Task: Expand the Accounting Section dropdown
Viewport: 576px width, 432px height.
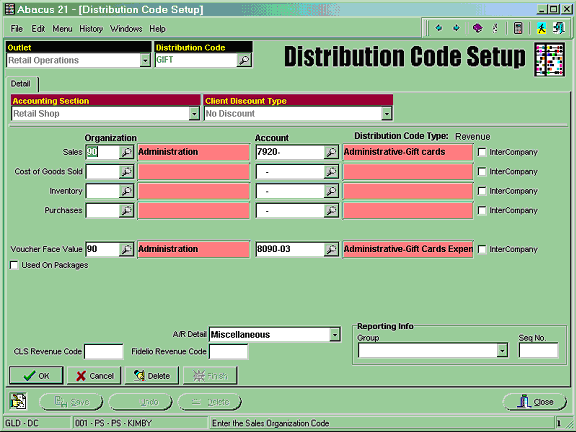Action: (194, 114)
